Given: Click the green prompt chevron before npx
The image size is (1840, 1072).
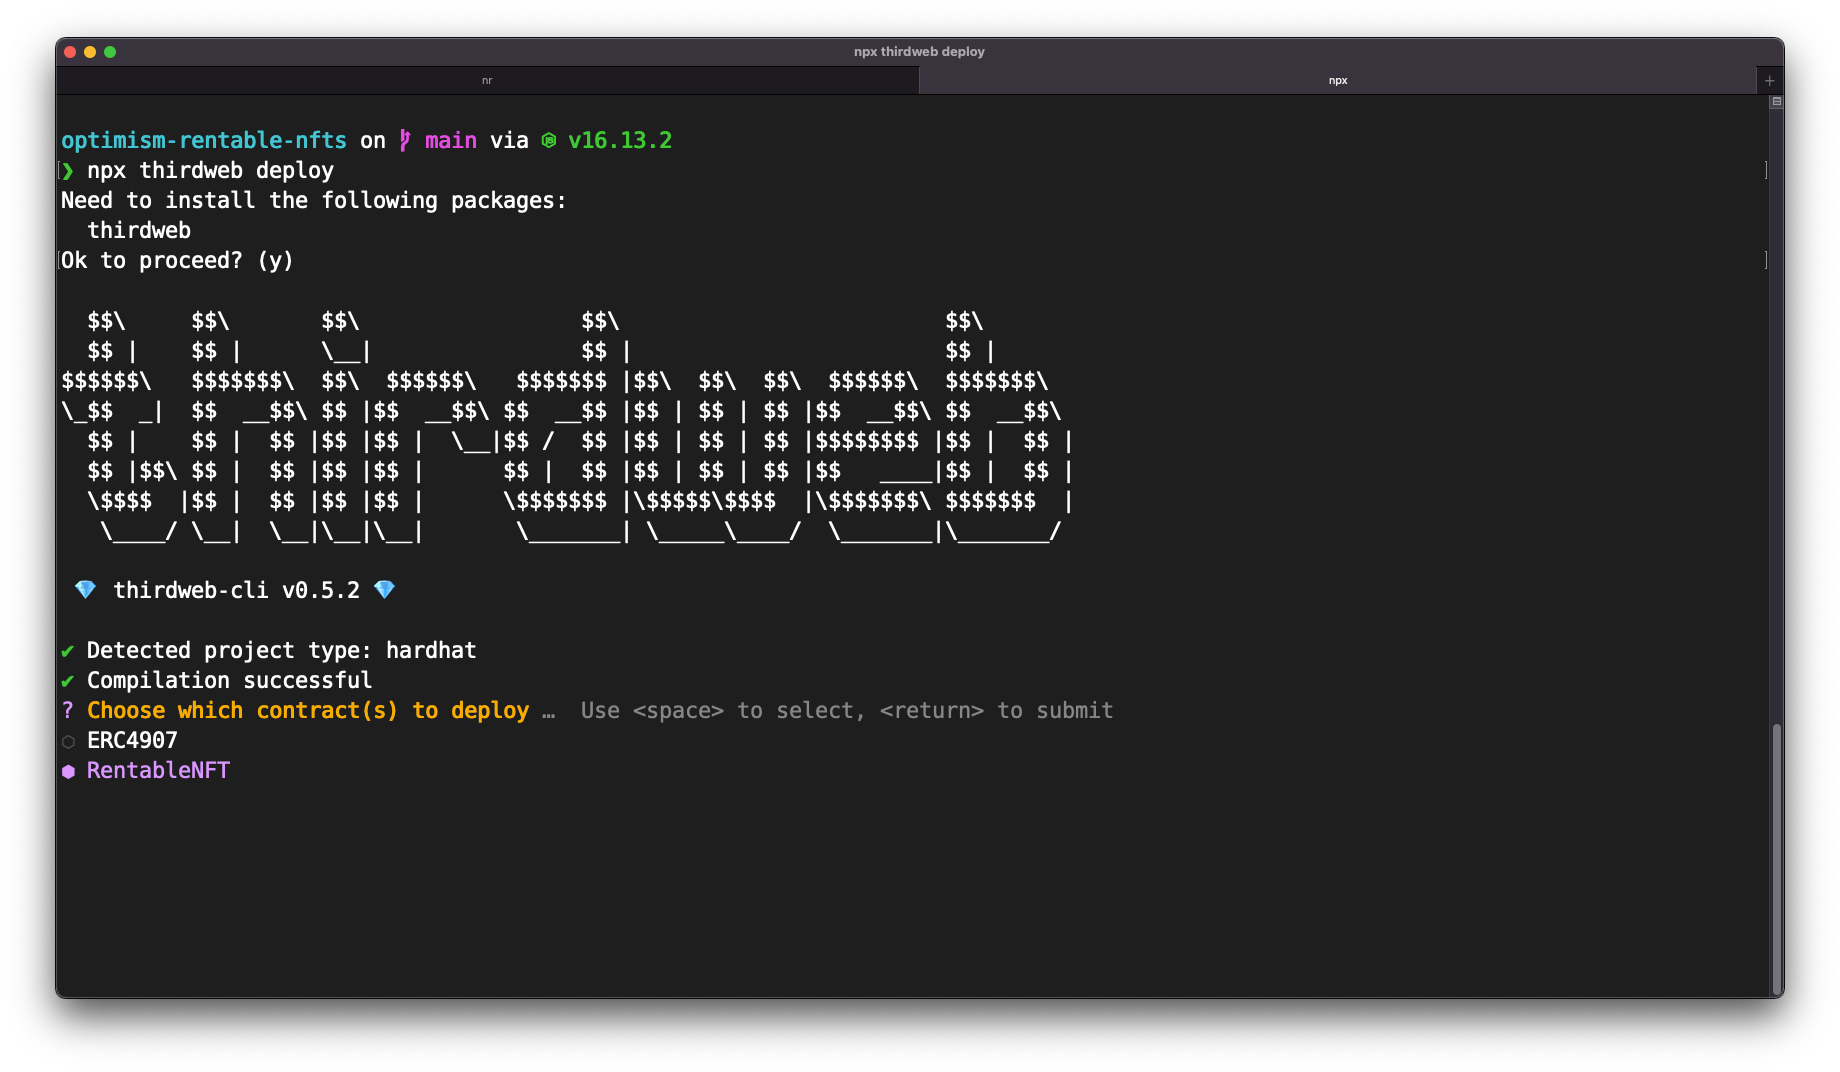Looking at the screenshot, I should 68,171.
